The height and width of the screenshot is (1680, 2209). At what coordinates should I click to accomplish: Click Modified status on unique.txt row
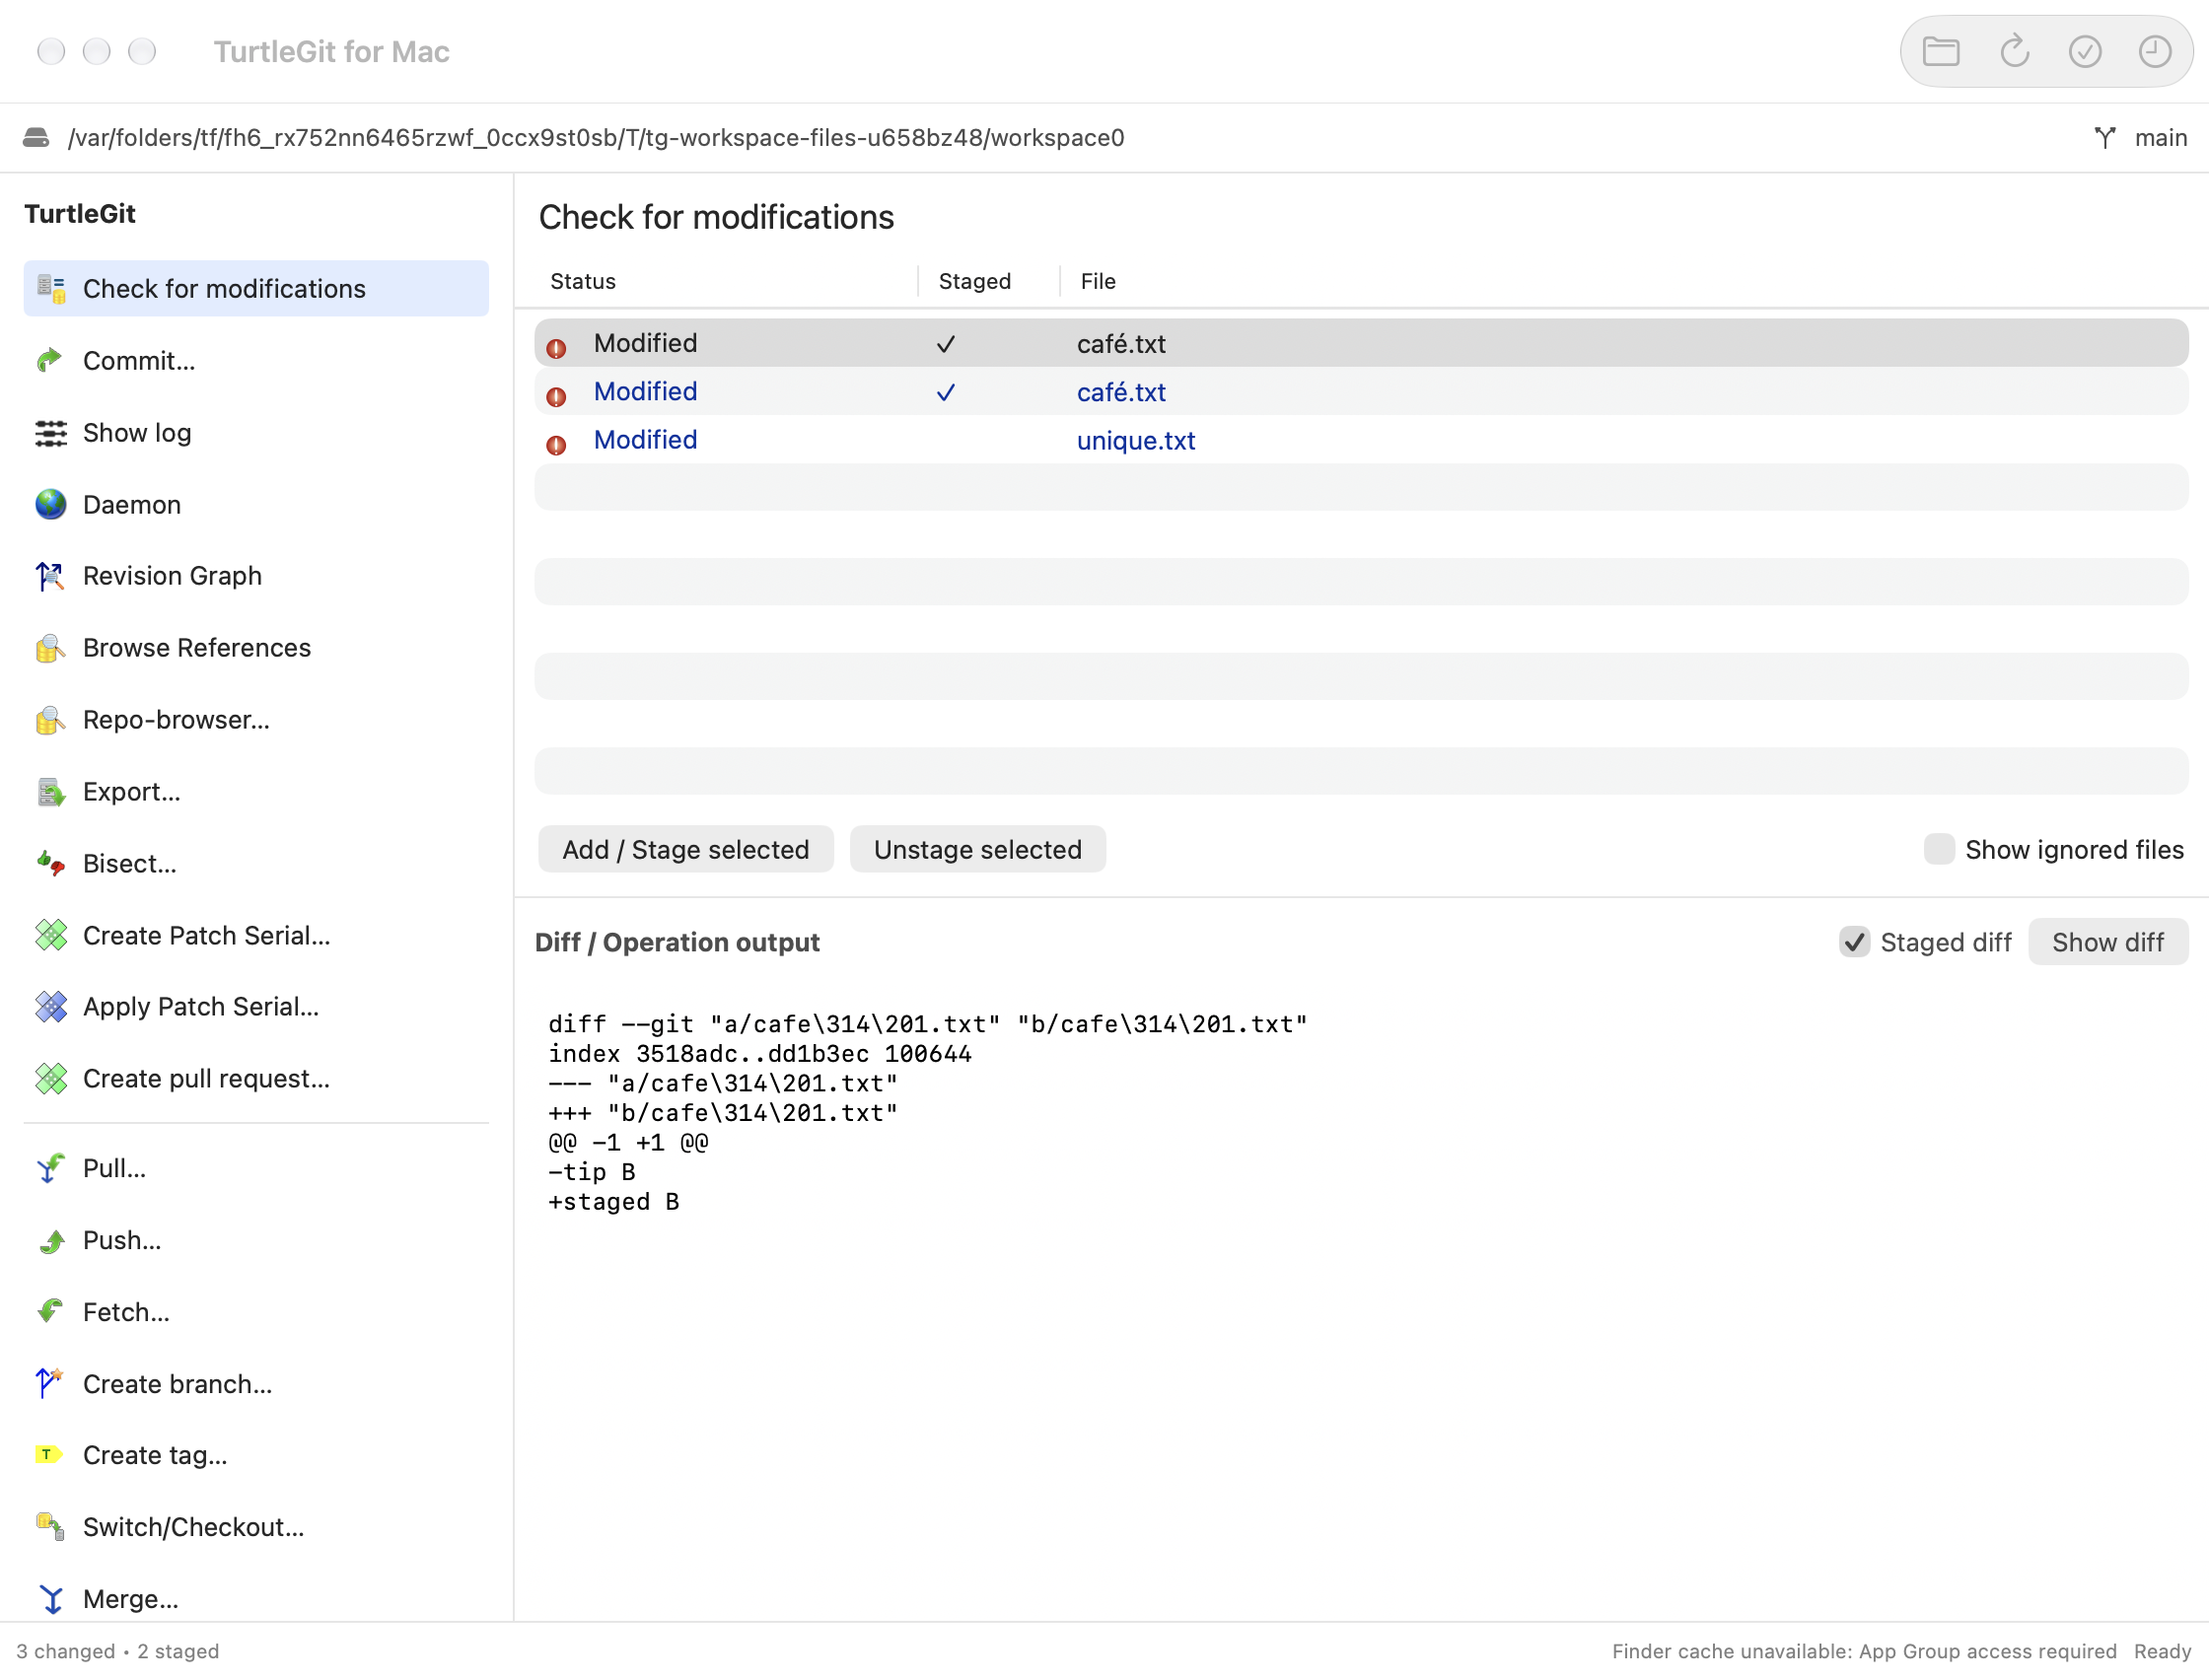[645, 440]
